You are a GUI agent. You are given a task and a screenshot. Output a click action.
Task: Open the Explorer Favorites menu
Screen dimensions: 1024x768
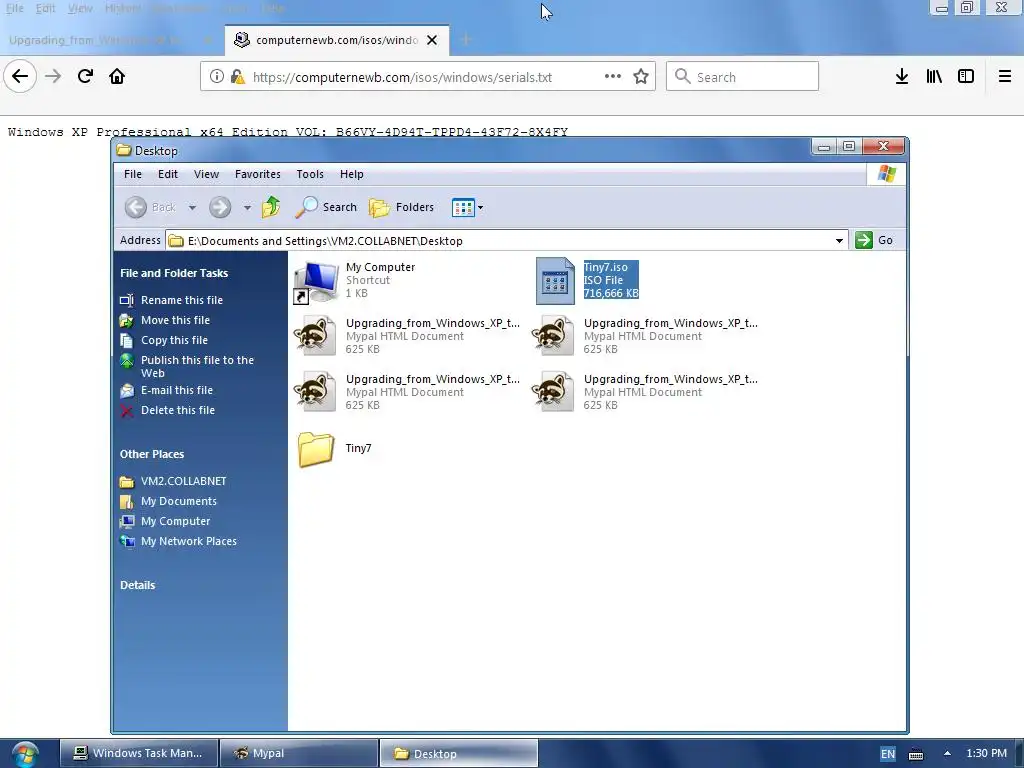[x=257, y=174]
